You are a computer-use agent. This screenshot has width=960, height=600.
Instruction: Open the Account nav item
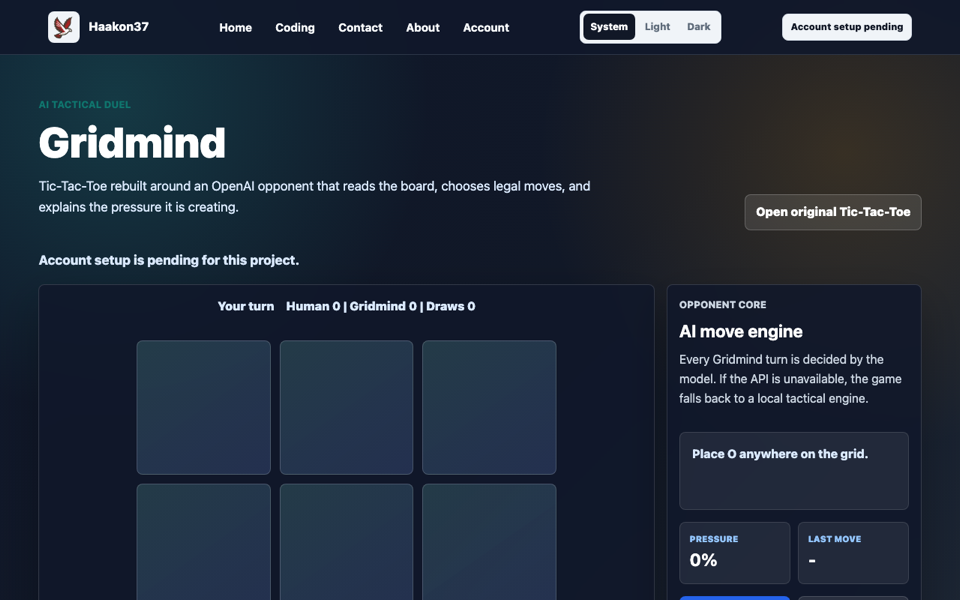486,28
